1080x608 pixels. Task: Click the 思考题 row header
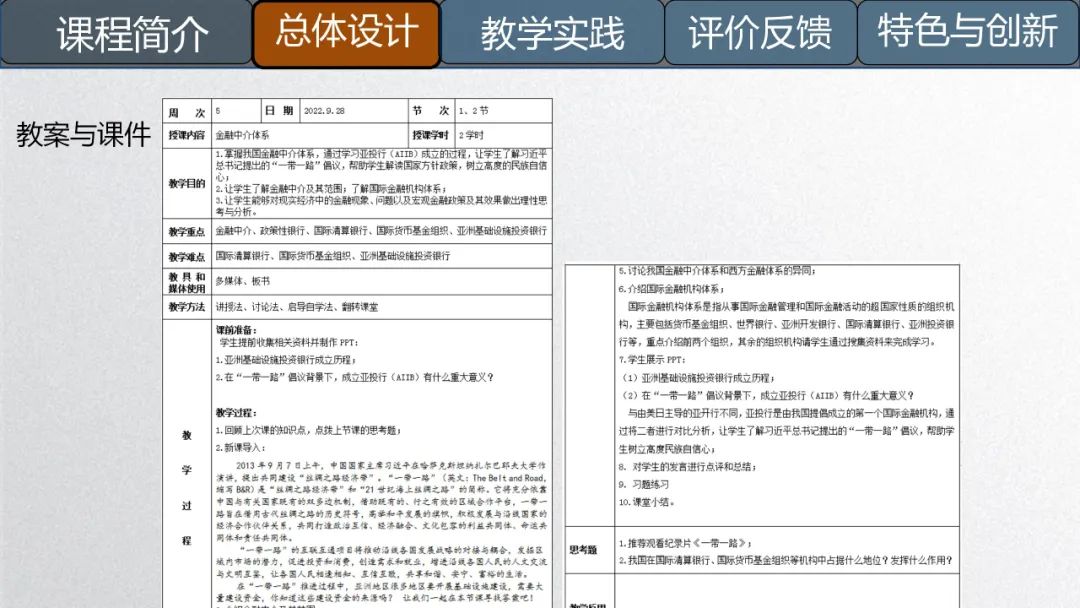583,550
